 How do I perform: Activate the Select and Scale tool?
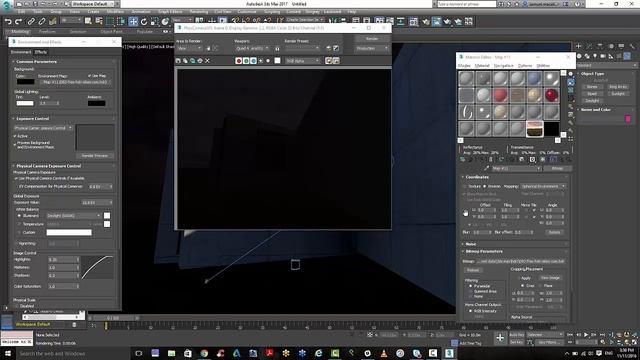pos(154,21)
